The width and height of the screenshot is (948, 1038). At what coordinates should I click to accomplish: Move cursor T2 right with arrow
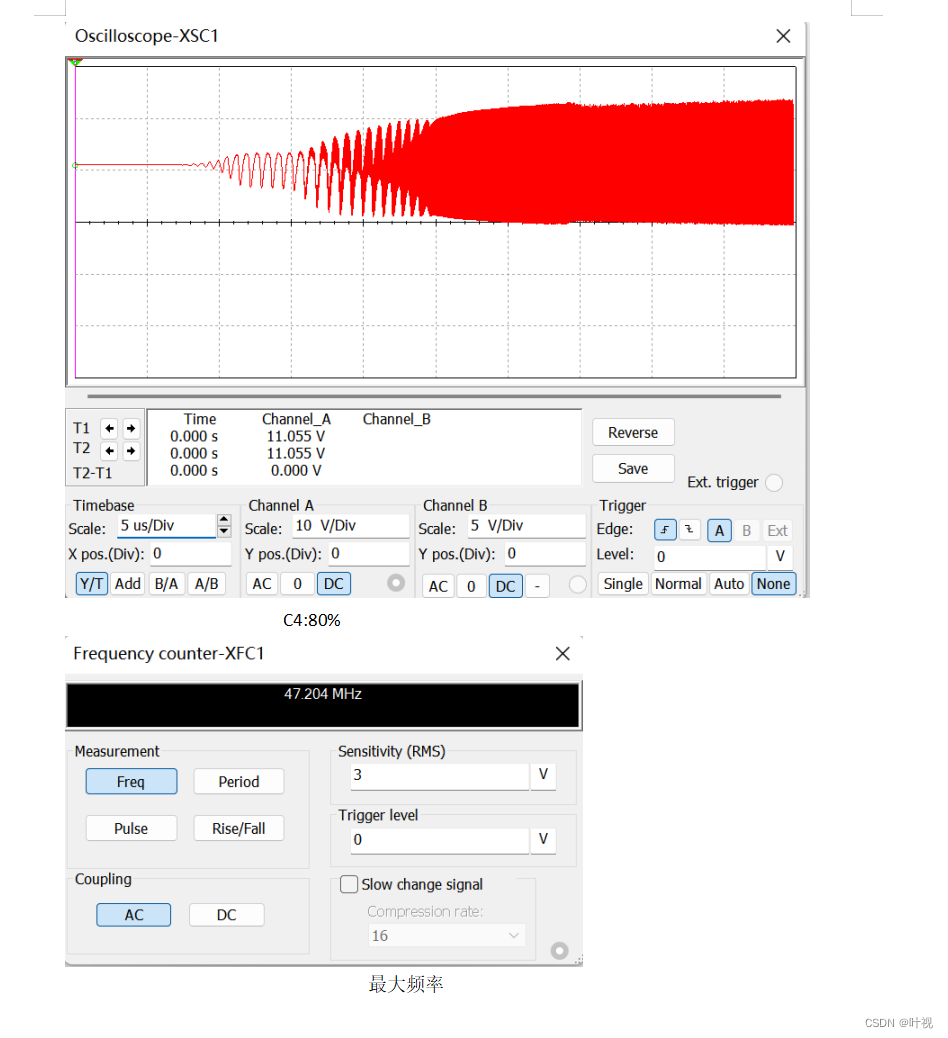click(131, 451)
